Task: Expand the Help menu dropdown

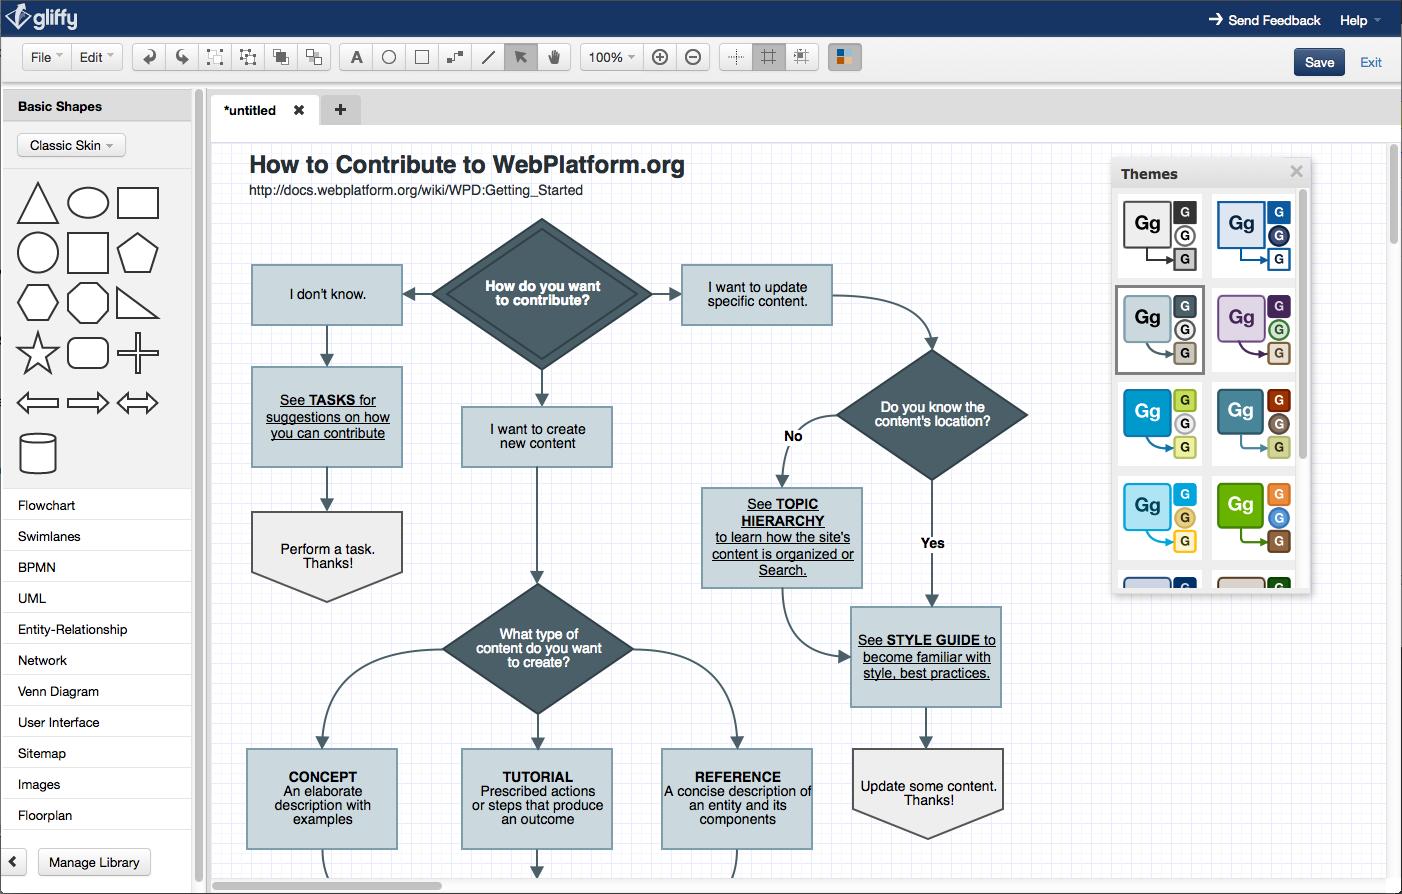Action: tap(1359, 20)
